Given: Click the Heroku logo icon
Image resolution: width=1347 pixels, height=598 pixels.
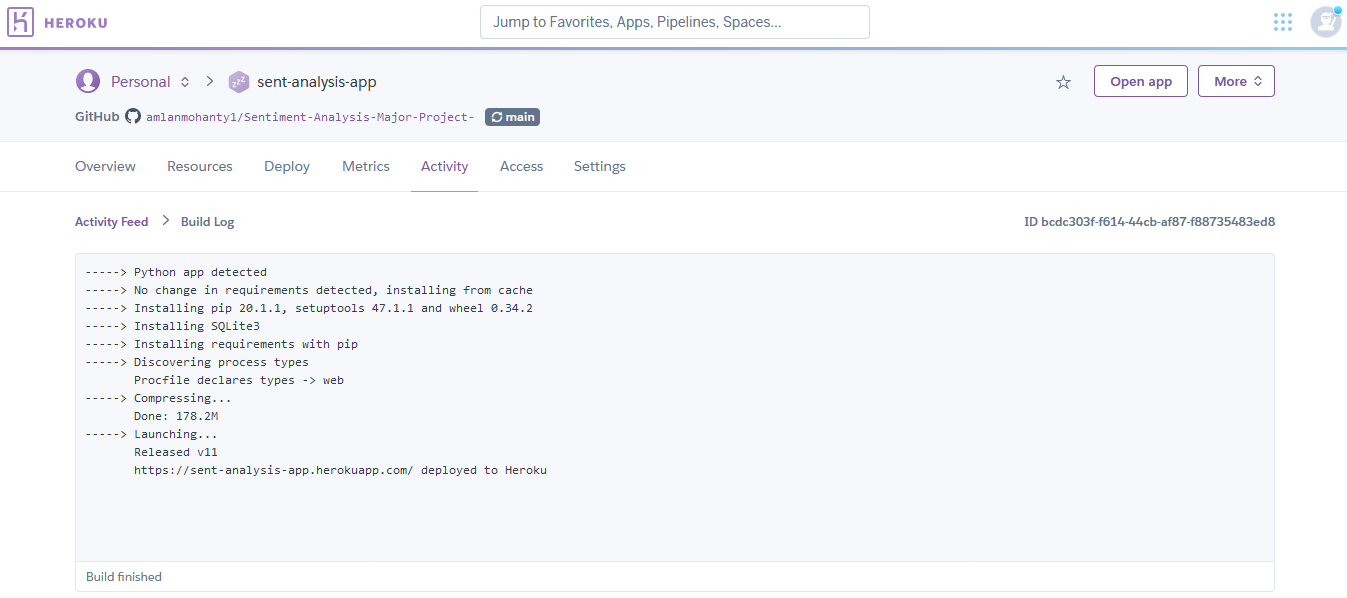Looking at the screenshot, I should (21, 22).
